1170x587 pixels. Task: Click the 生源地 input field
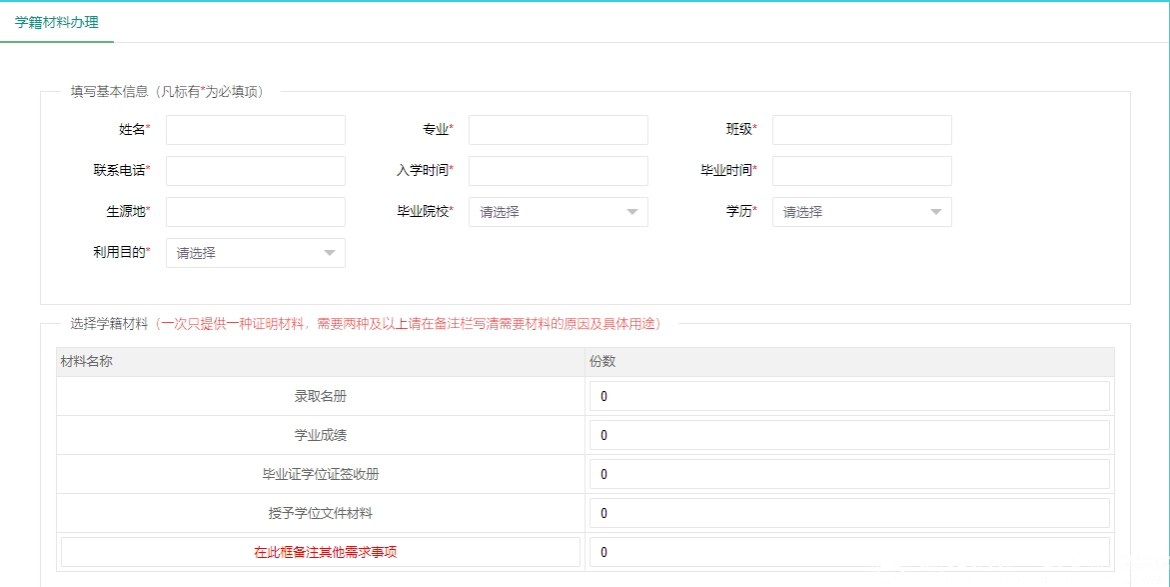(x=255, y=212)
